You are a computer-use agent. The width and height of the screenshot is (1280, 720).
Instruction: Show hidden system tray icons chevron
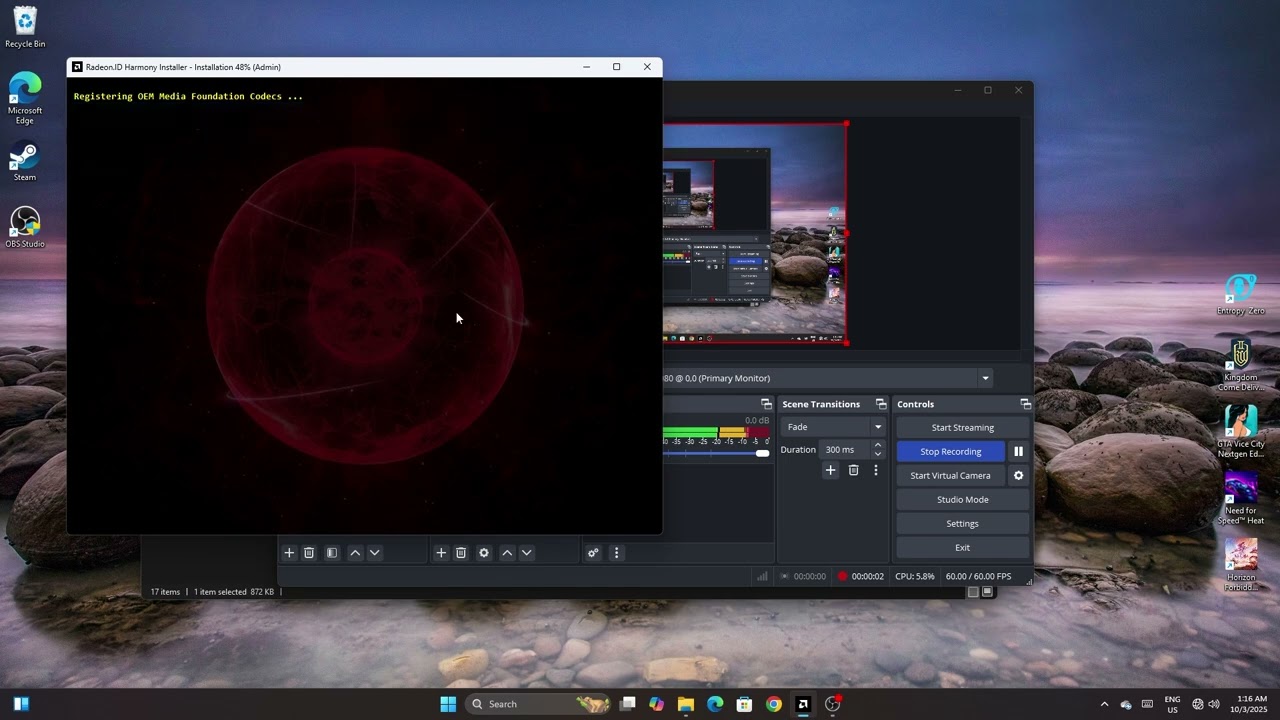[x=1104, y=704]
